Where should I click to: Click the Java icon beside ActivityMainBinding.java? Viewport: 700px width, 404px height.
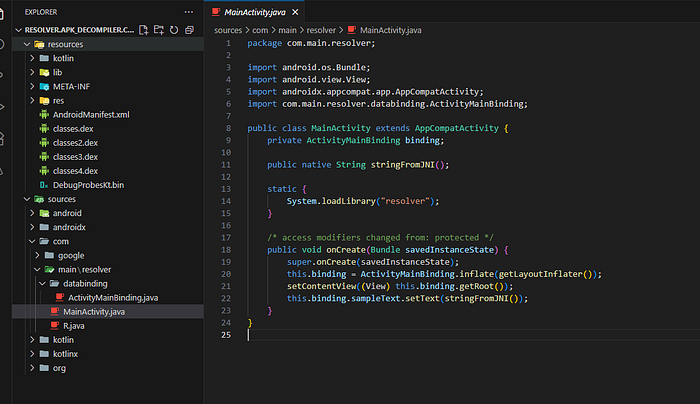(x=59, y=297)
